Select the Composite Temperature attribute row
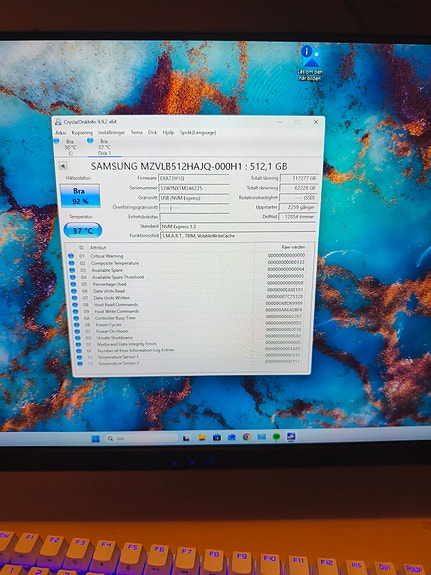This screenshot has width=431, height=575. 187,263
